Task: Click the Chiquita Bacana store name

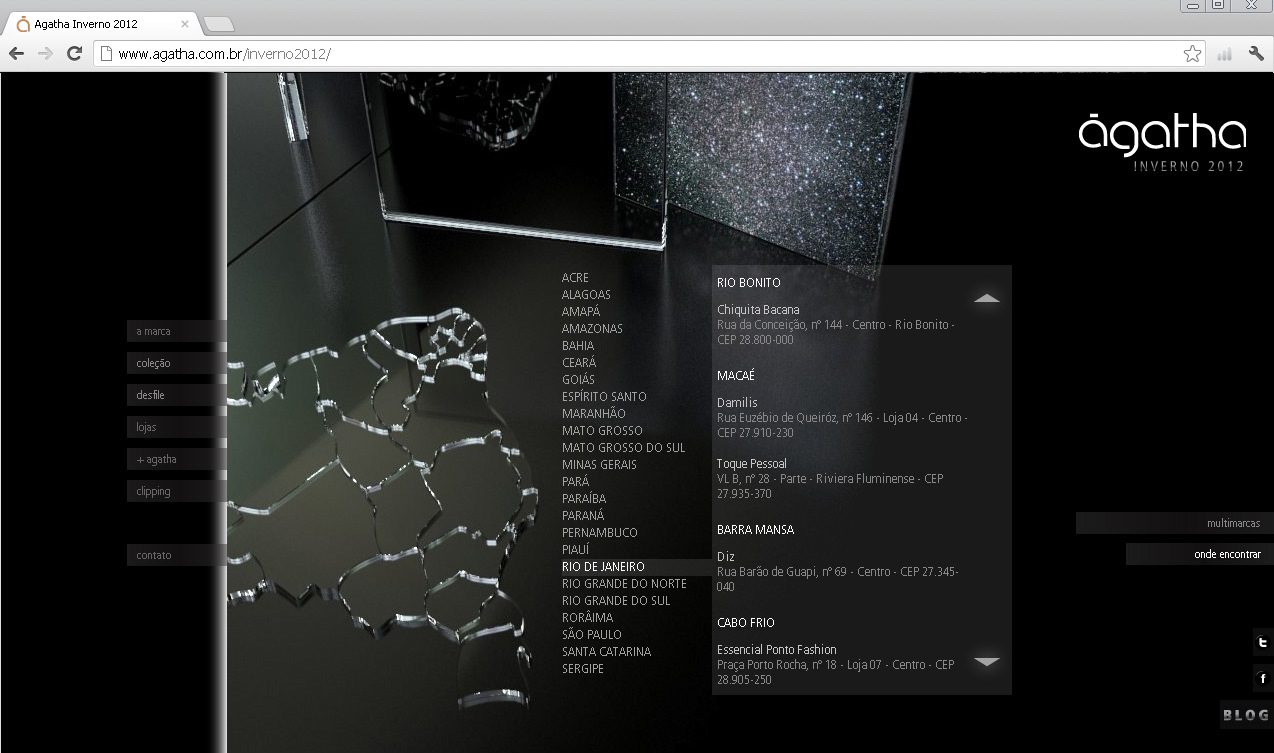Action: [758, 310]
